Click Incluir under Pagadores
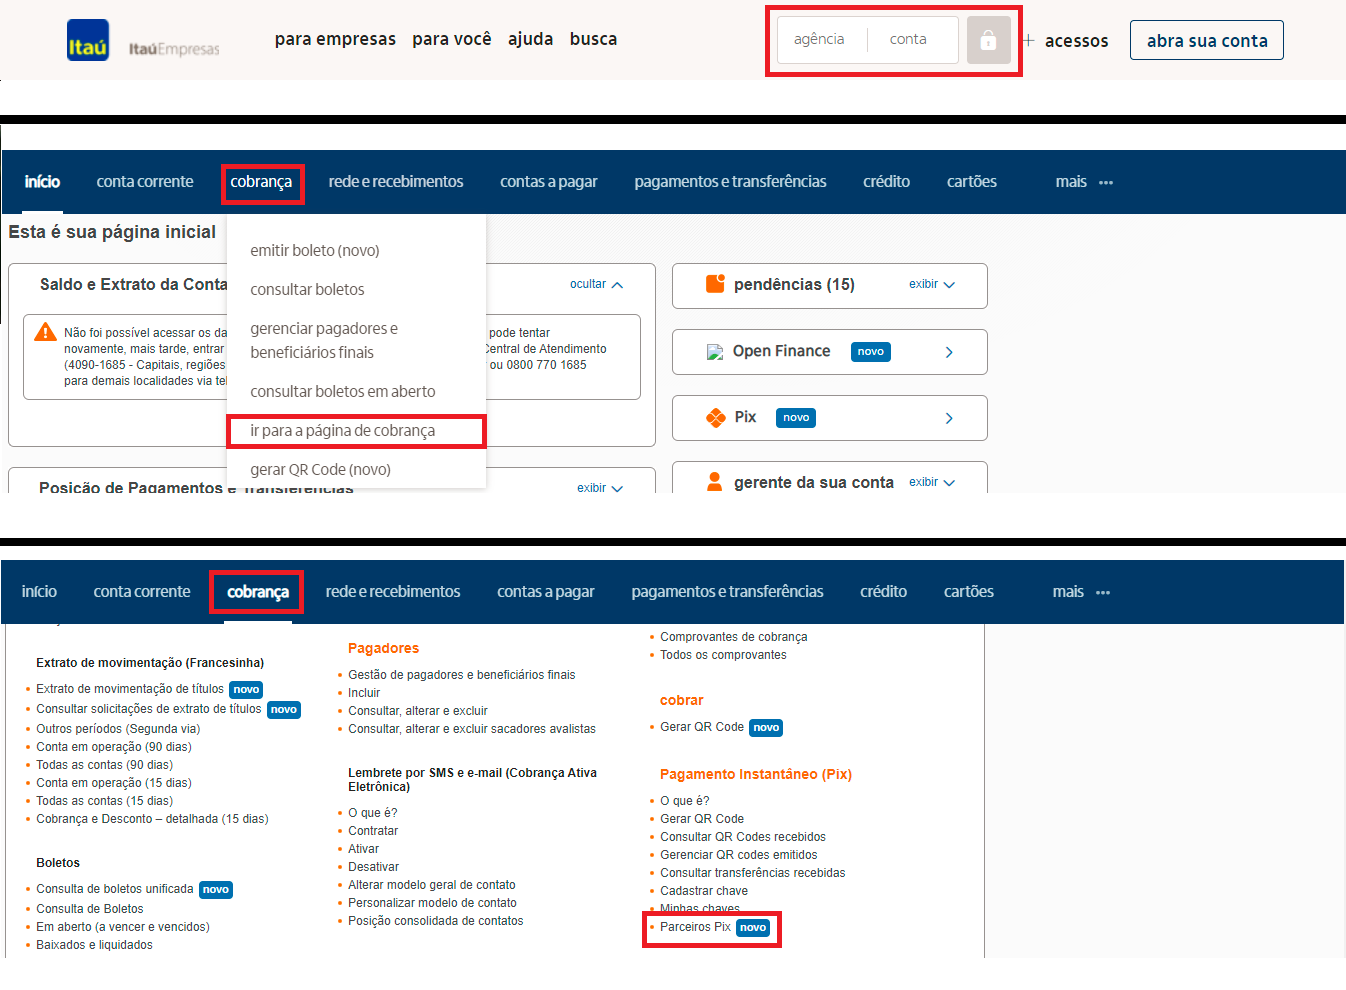The height and width of the screenshot is (990, 1346). (364, 693)
